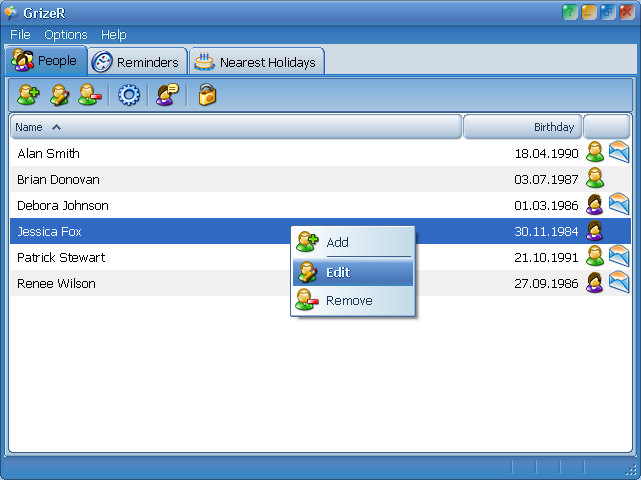Click Alan Smith's green person icon

point(595,152)
